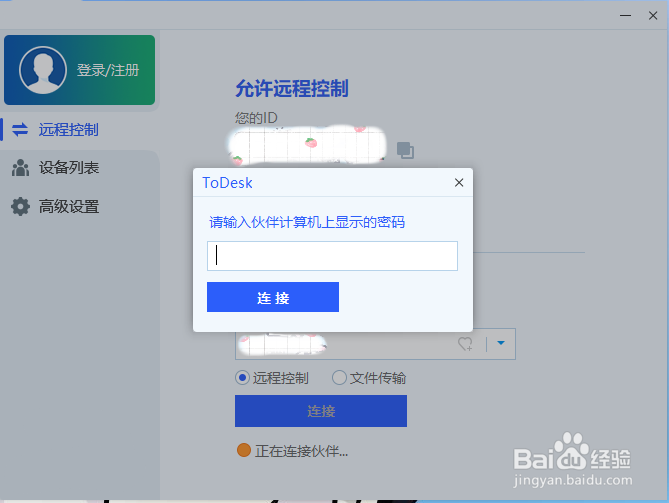Select the 远程控制 radio button
Viewport: 669px width, 503px height.
pos(242,378)
